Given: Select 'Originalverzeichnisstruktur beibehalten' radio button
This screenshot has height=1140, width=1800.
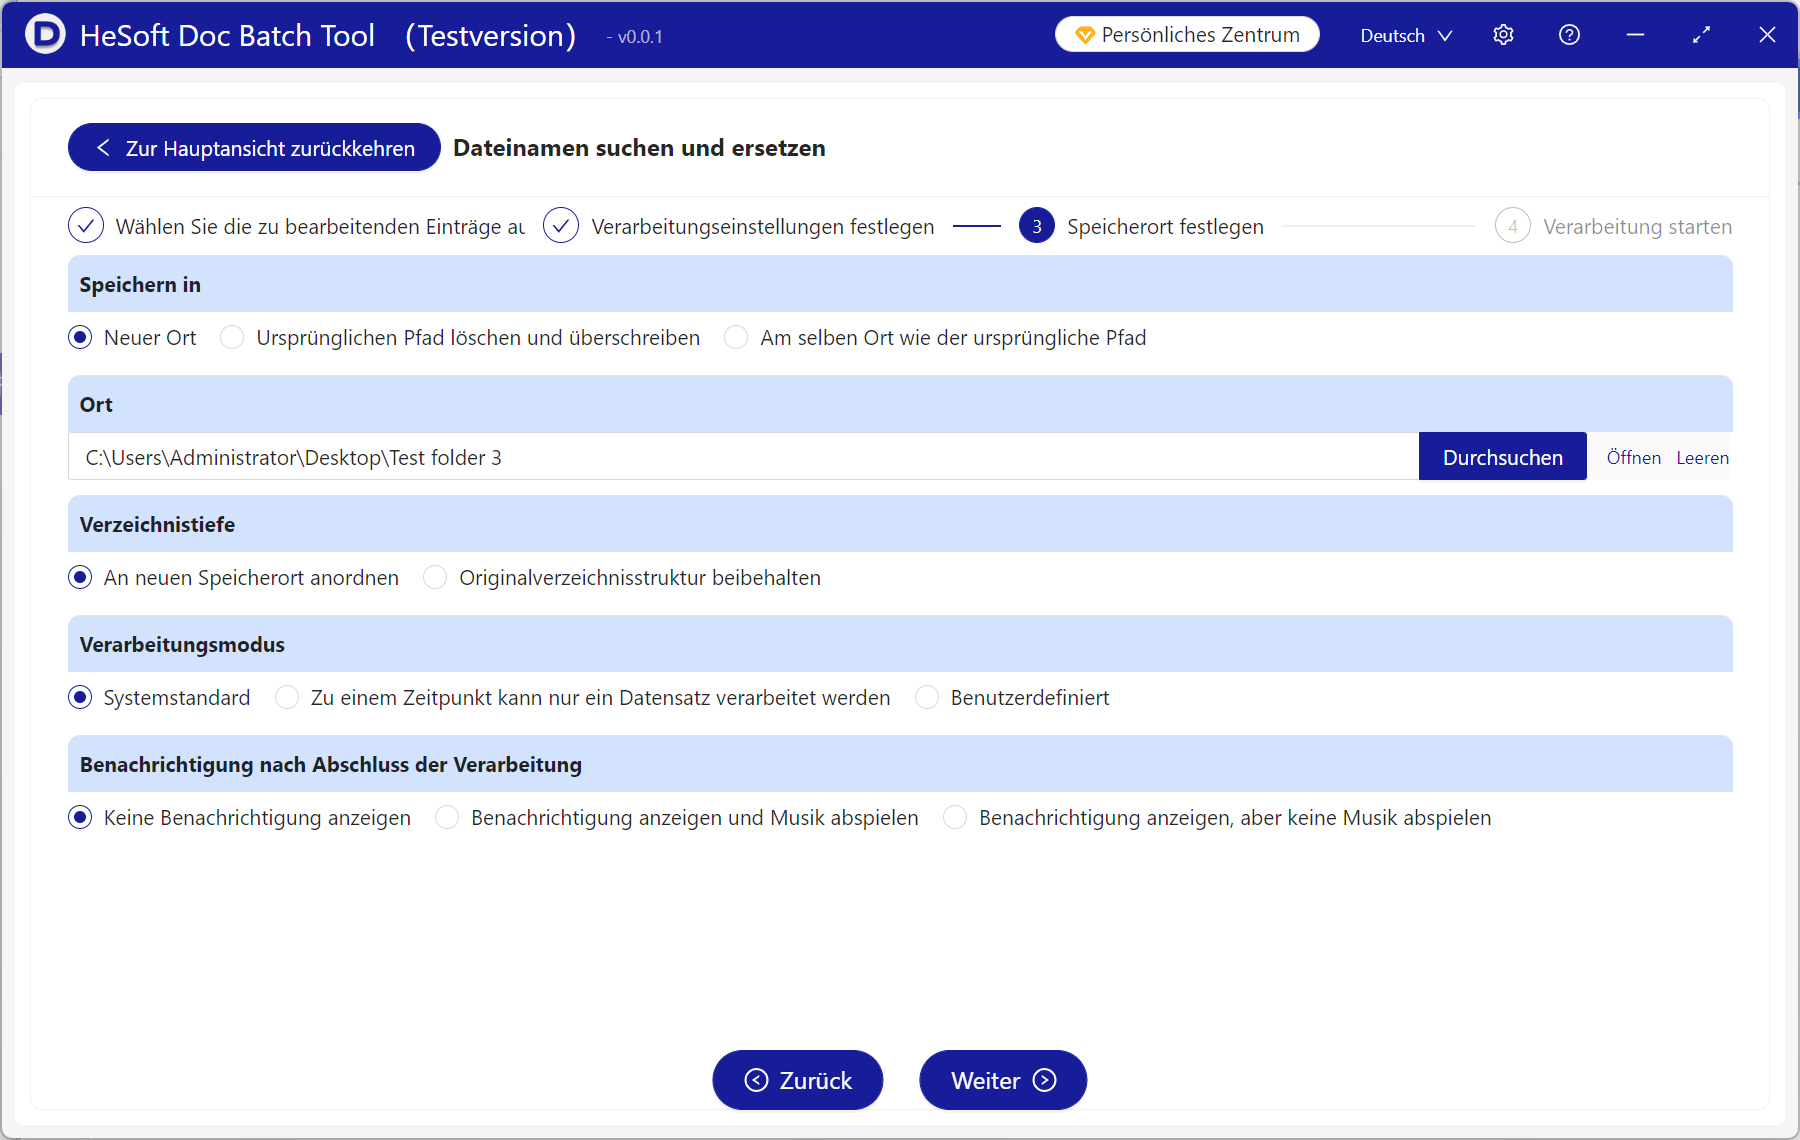Looking at the screenshot, I should [435, 578].
